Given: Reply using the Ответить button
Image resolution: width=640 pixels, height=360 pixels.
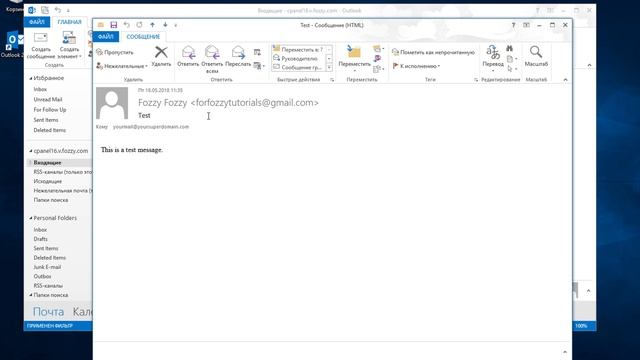Looking at the screenshot, I should (x=188, y=56).
